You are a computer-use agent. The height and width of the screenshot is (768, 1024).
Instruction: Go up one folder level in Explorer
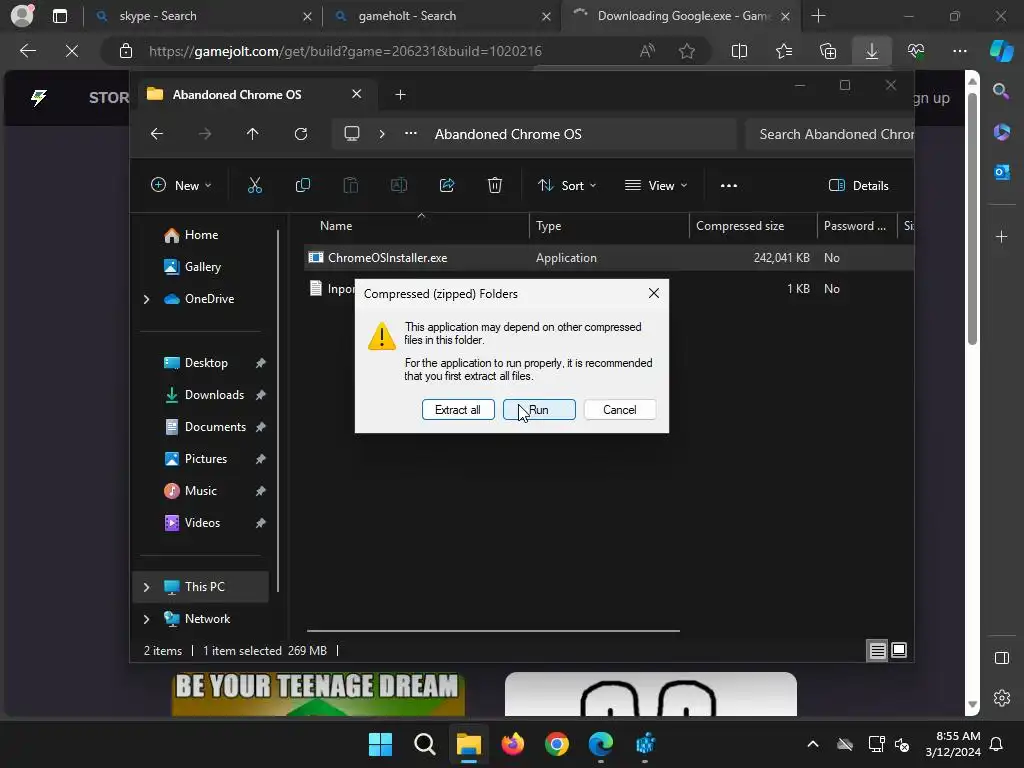[253, 134]
